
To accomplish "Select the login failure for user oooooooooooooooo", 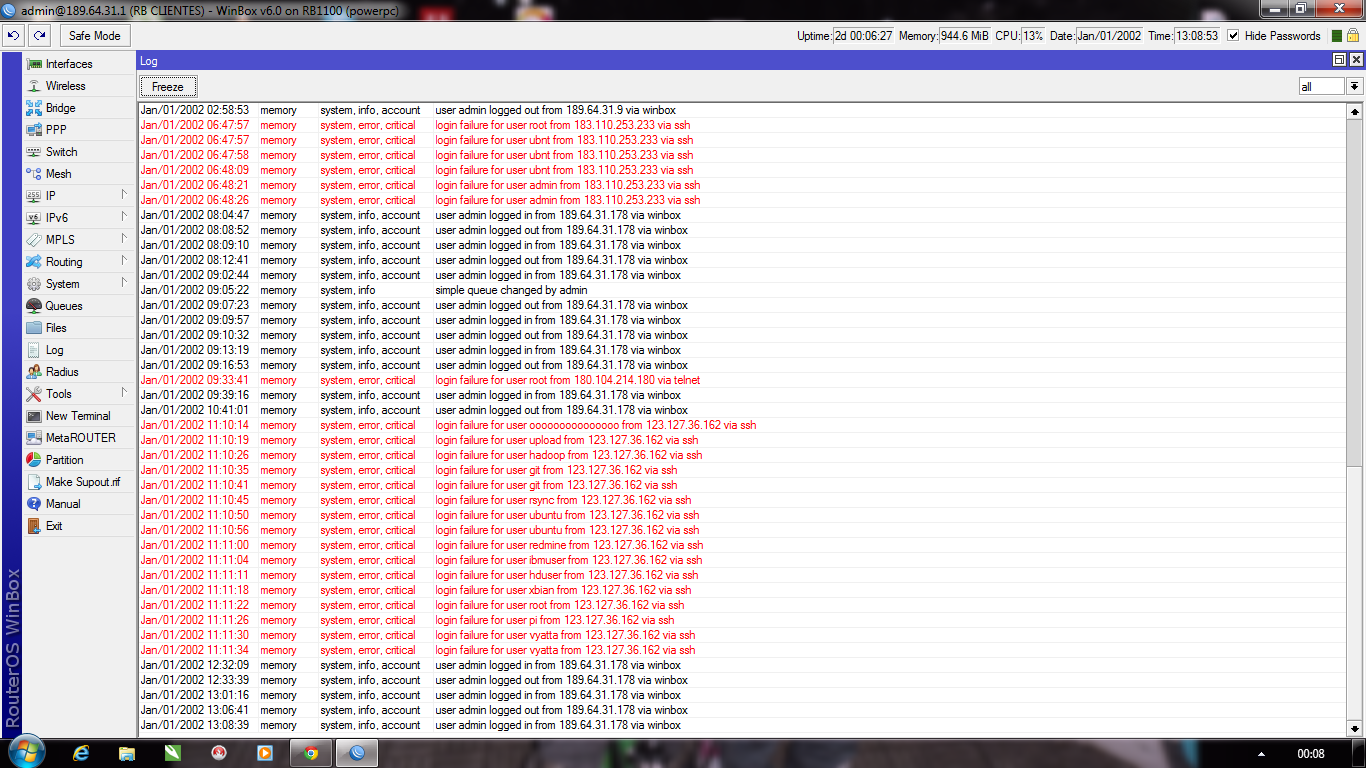I will click(742, 425).
